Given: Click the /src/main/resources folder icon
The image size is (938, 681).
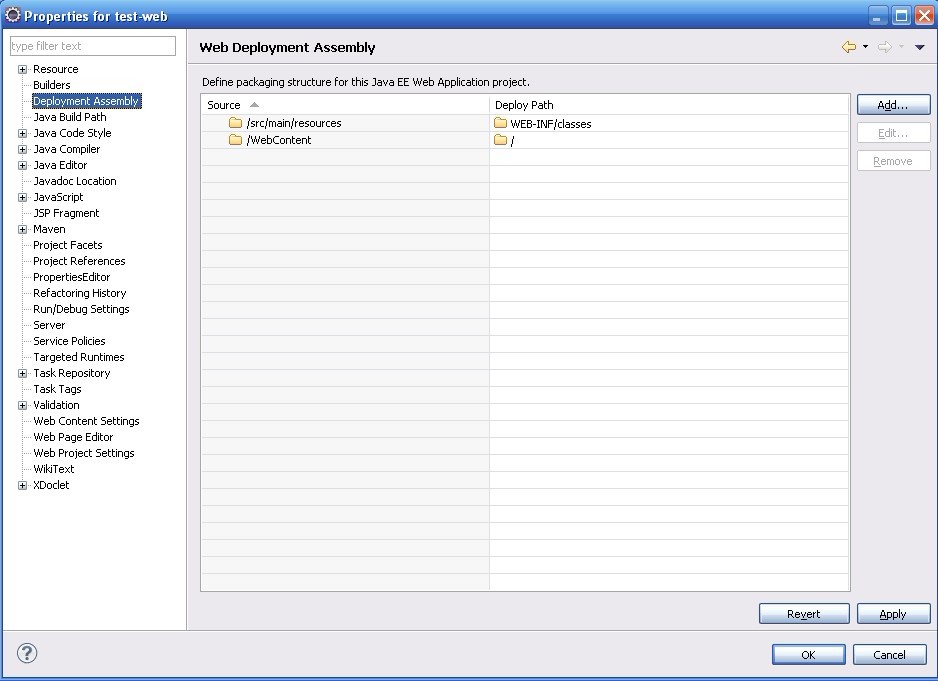Looking at the screenshot, I should pyautogui.click(x=236, y=123).
